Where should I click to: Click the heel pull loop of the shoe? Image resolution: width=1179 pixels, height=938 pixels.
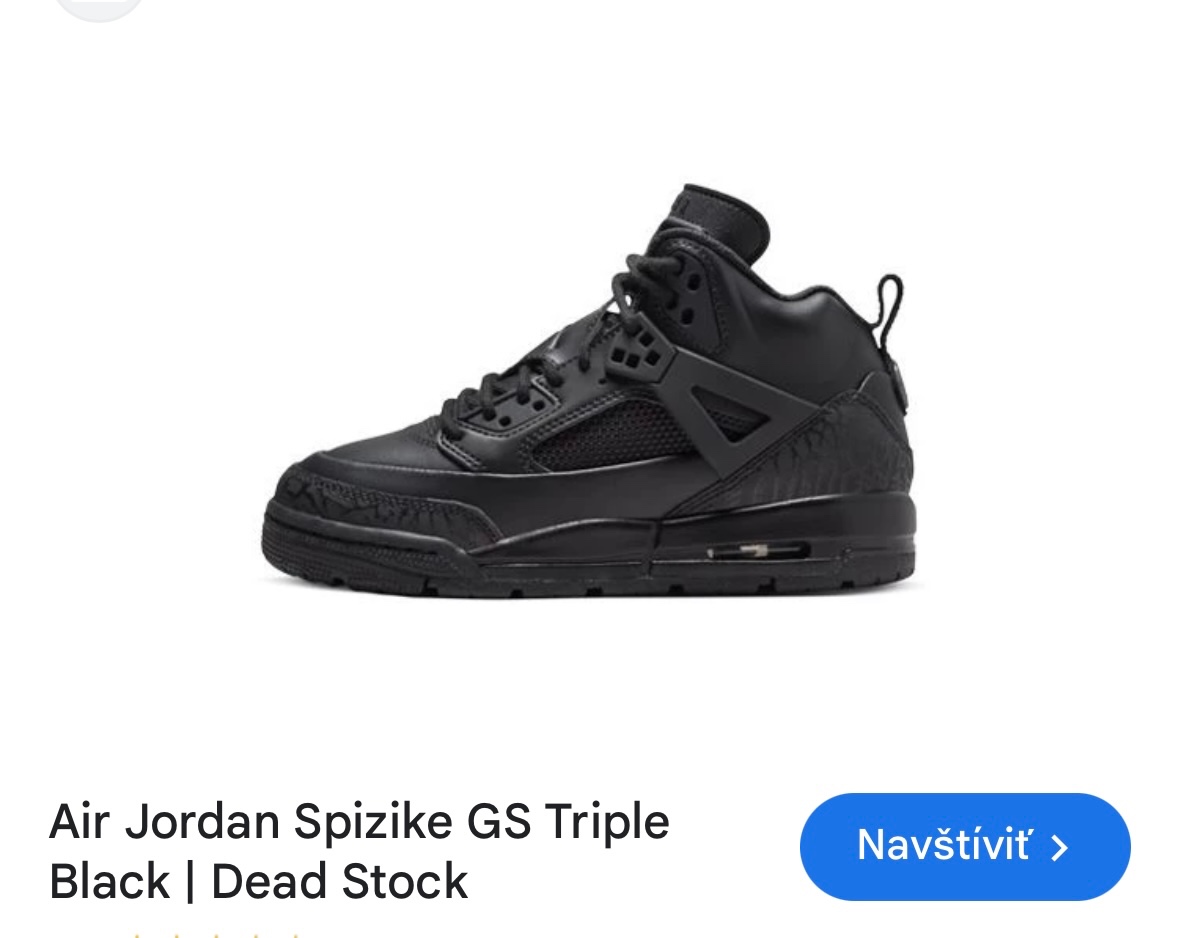890,308
